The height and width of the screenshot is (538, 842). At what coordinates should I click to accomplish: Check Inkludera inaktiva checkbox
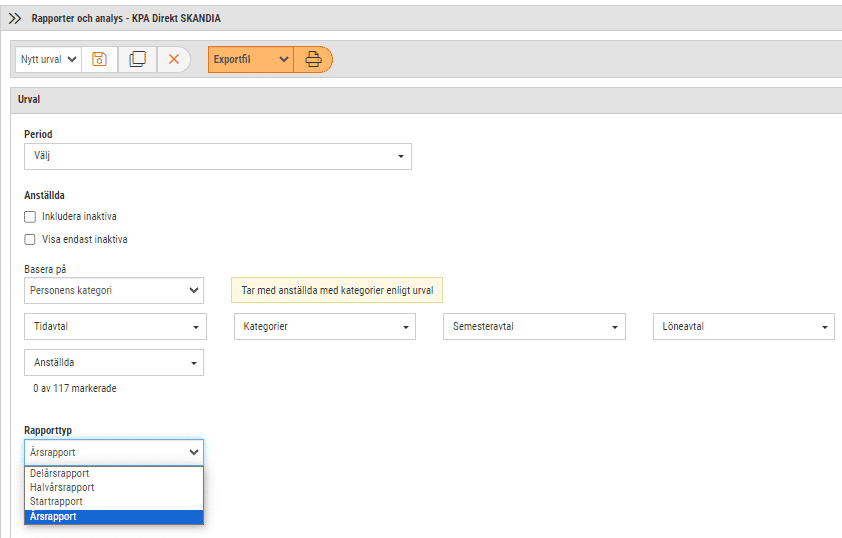[30, 217]
